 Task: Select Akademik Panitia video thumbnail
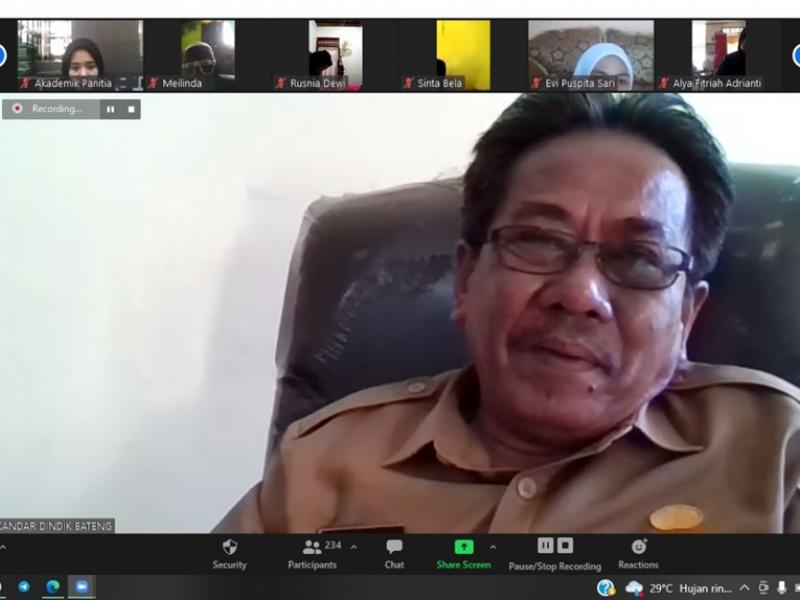click(x=80, y=55)
